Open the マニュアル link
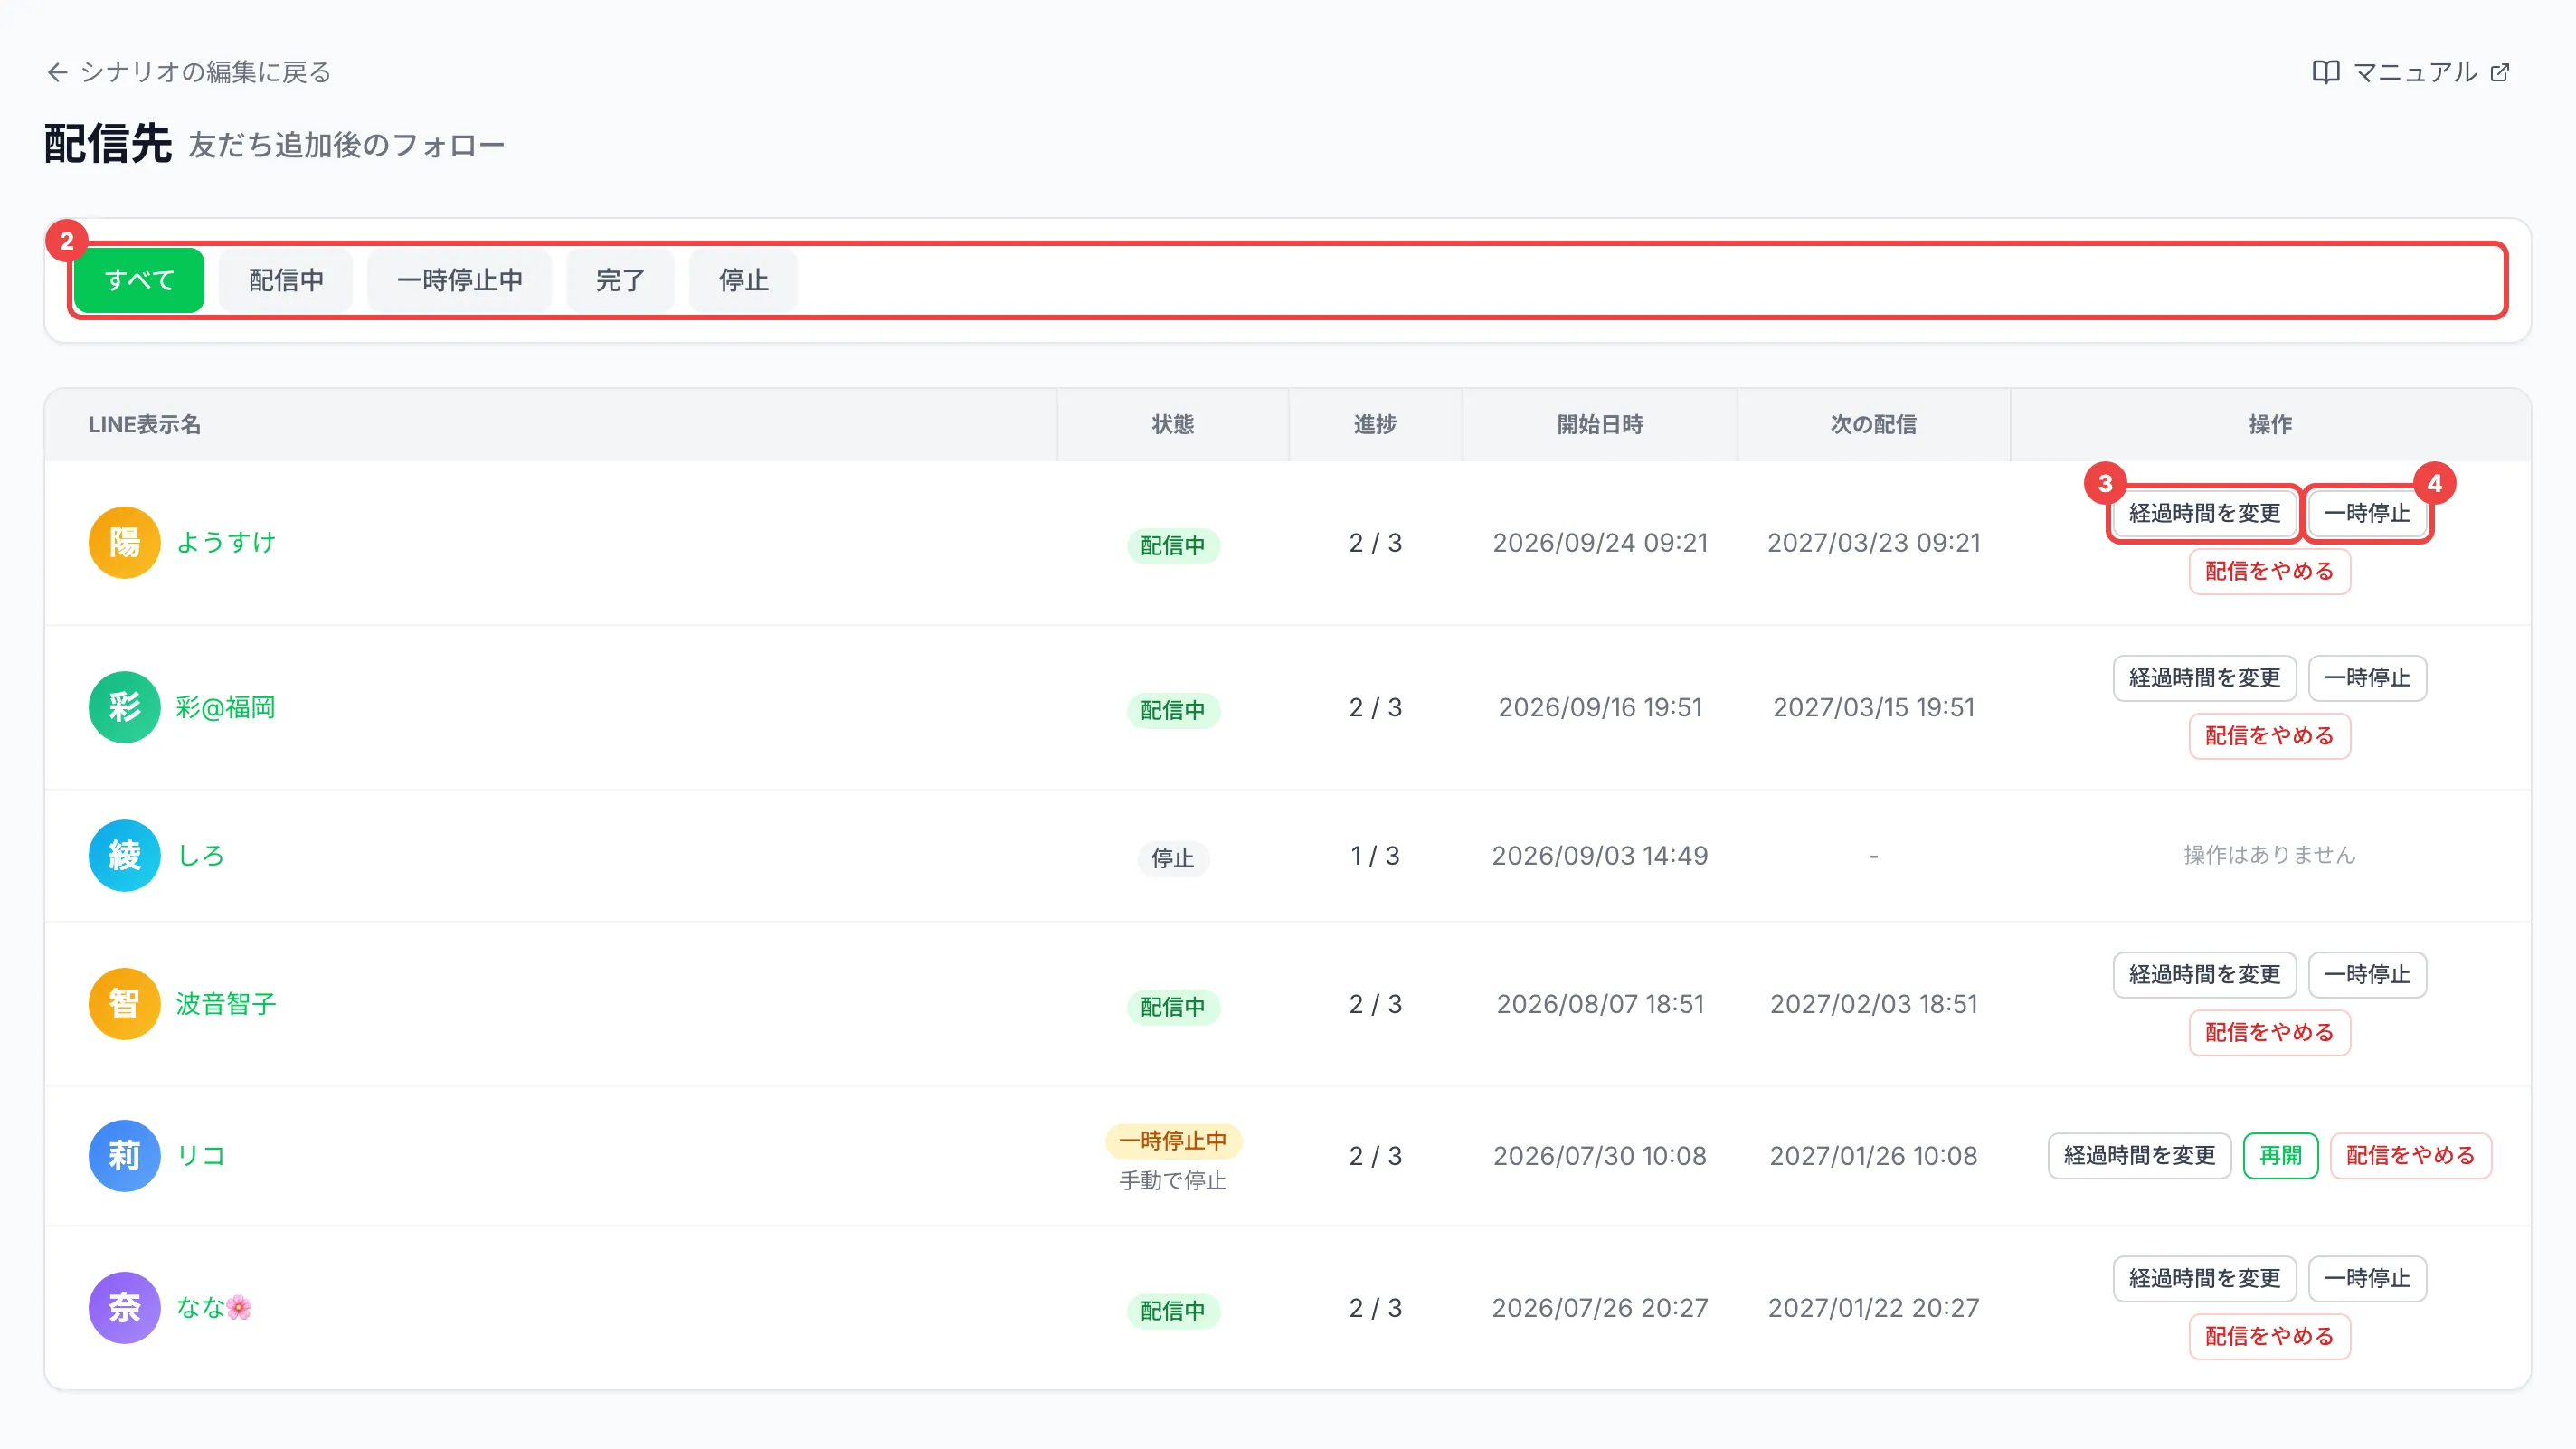This screenshot has width=2576, height=1449. coord(2411,72)
